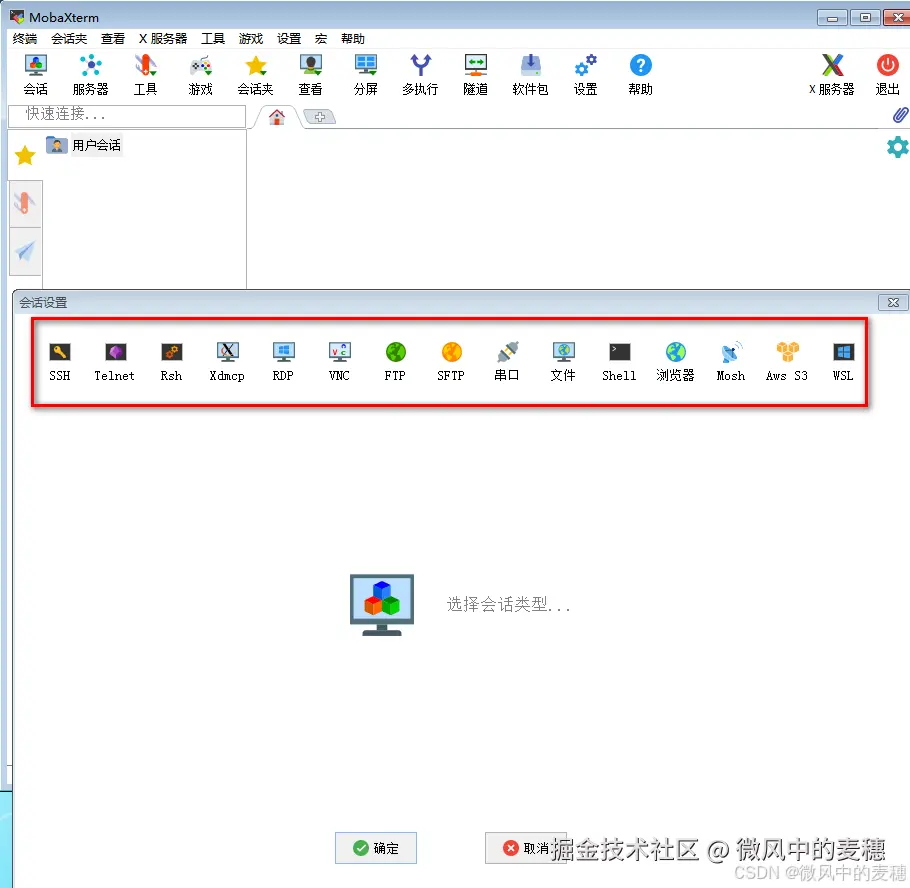Choose the FTP session type
The image size is (910, 888).
point(395,362)
